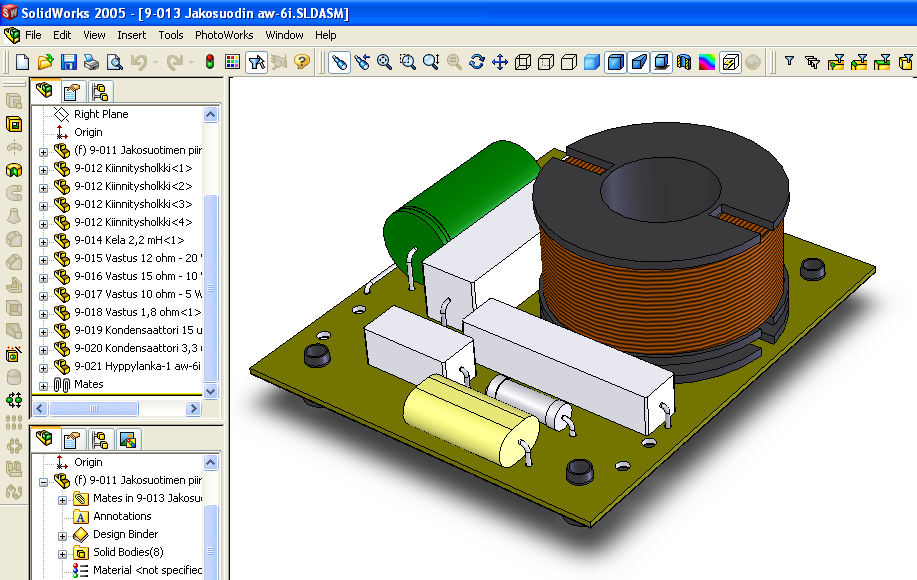Image resolution: width=917 pixels, height=580 pixels.
Task: Click the Zoom to Fit icon
Action: (x=385, y=62)
